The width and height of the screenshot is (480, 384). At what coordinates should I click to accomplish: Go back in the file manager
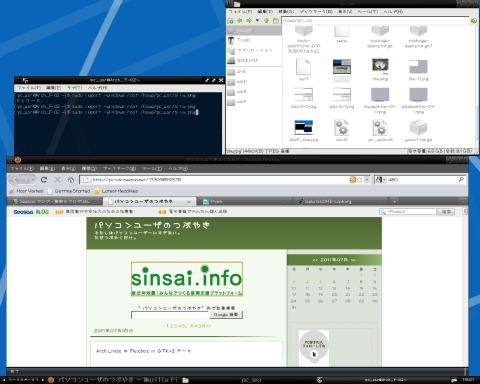tap(240, 21)
